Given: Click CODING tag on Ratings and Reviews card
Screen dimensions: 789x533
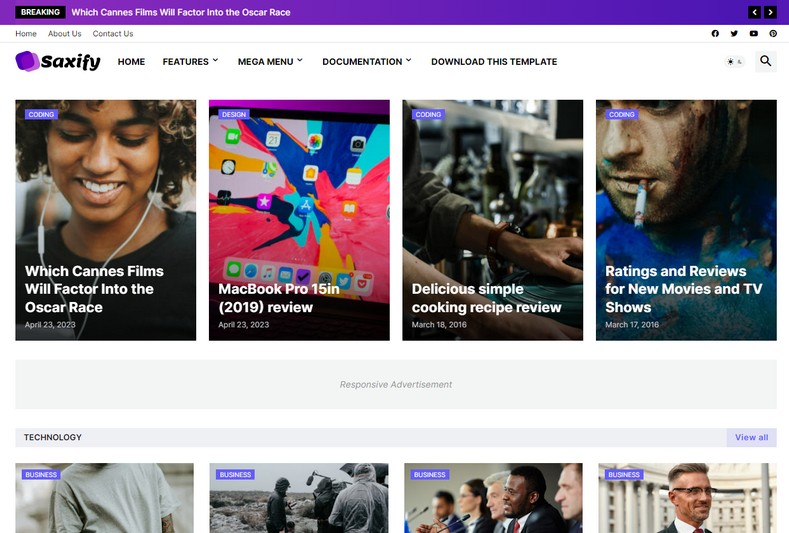Looking at the screenshot, I should [x=622, y=114].
